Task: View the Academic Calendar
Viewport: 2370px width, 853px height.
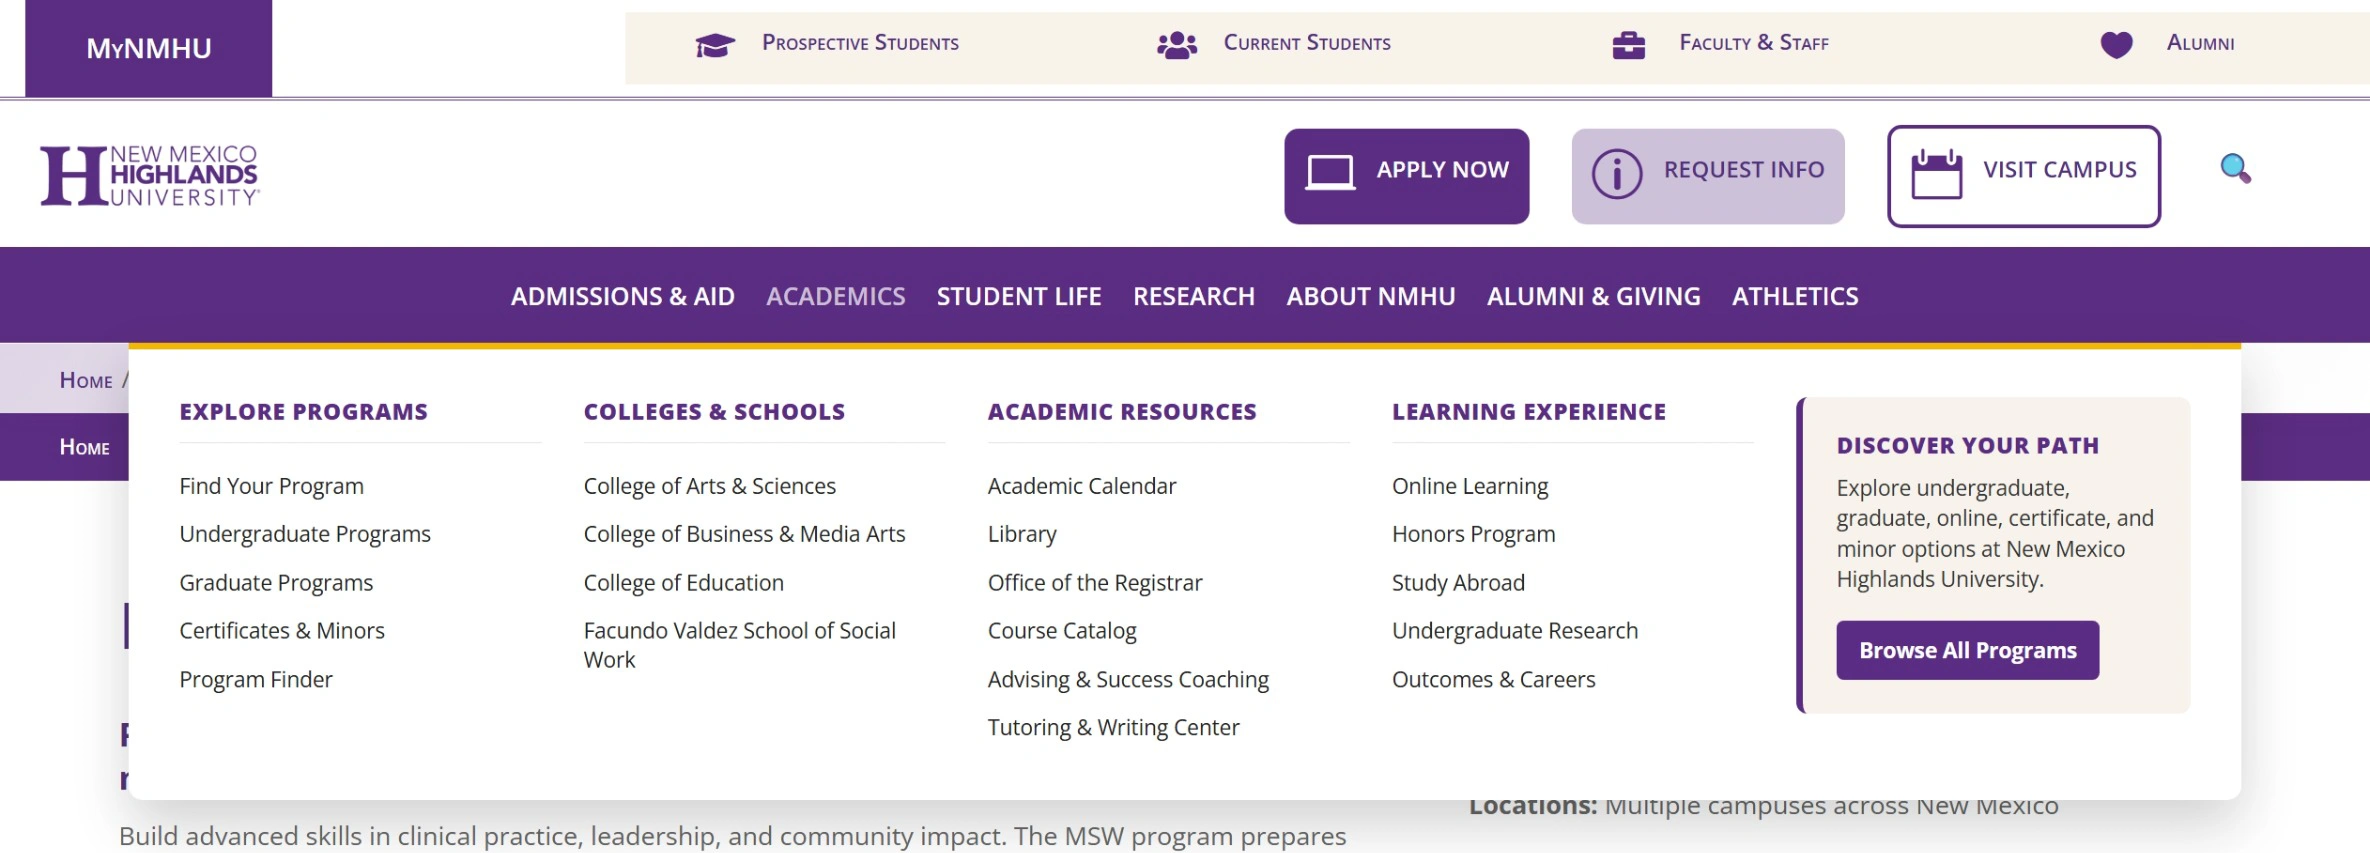Action: 1082,486
